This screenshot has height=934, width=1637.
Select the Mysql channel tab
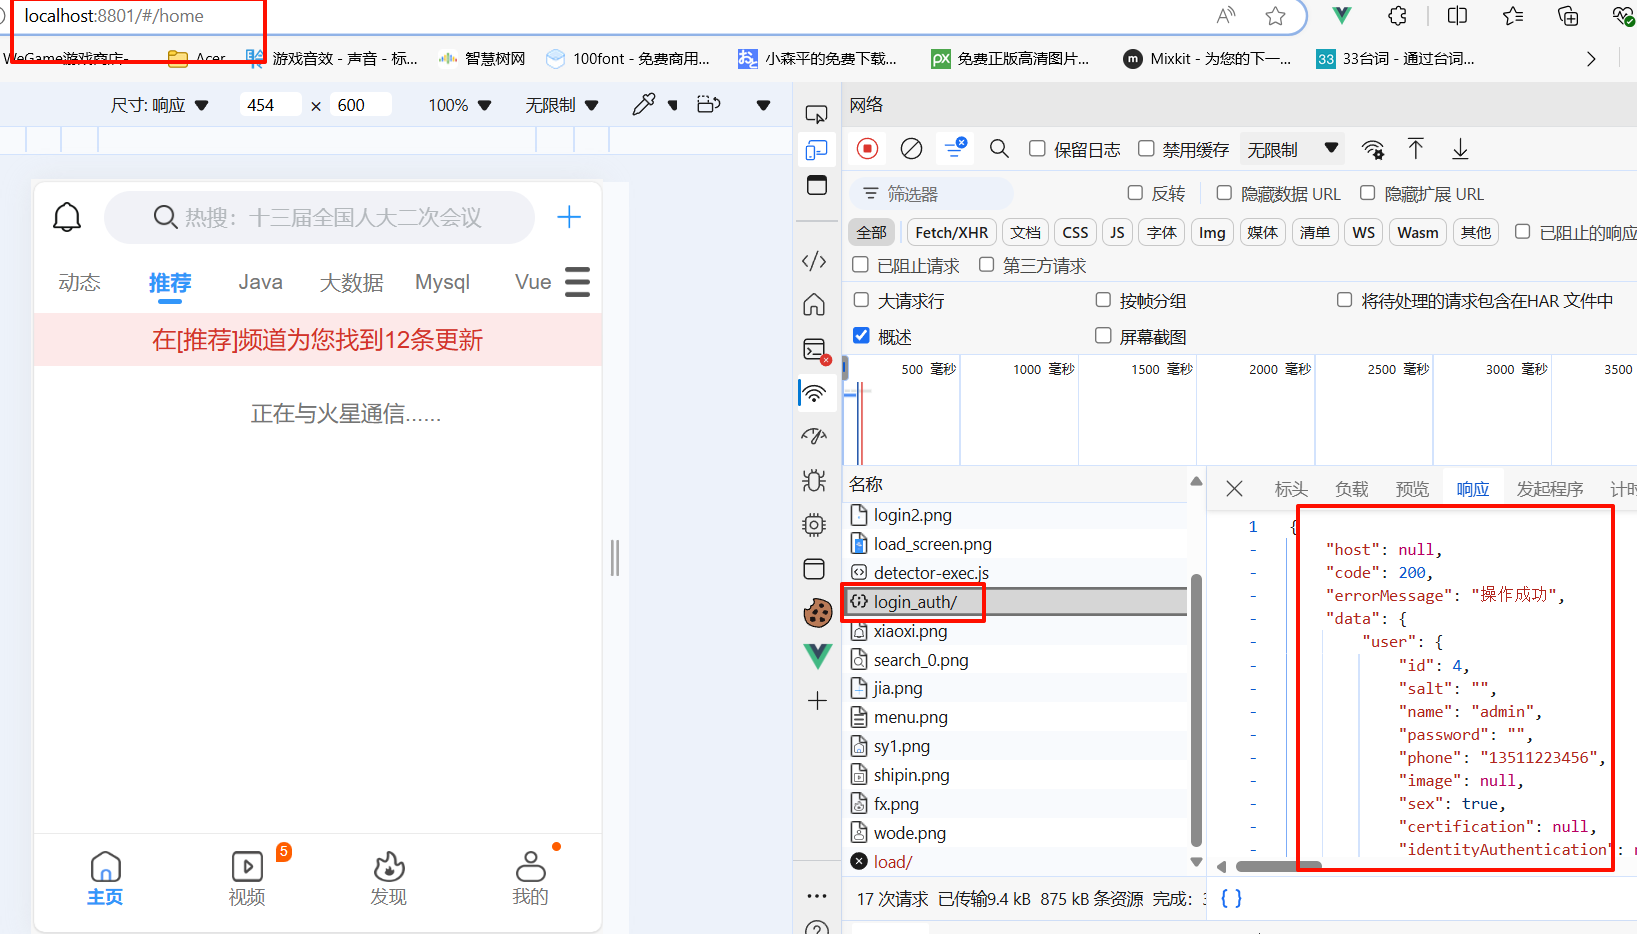coord(442,283)
